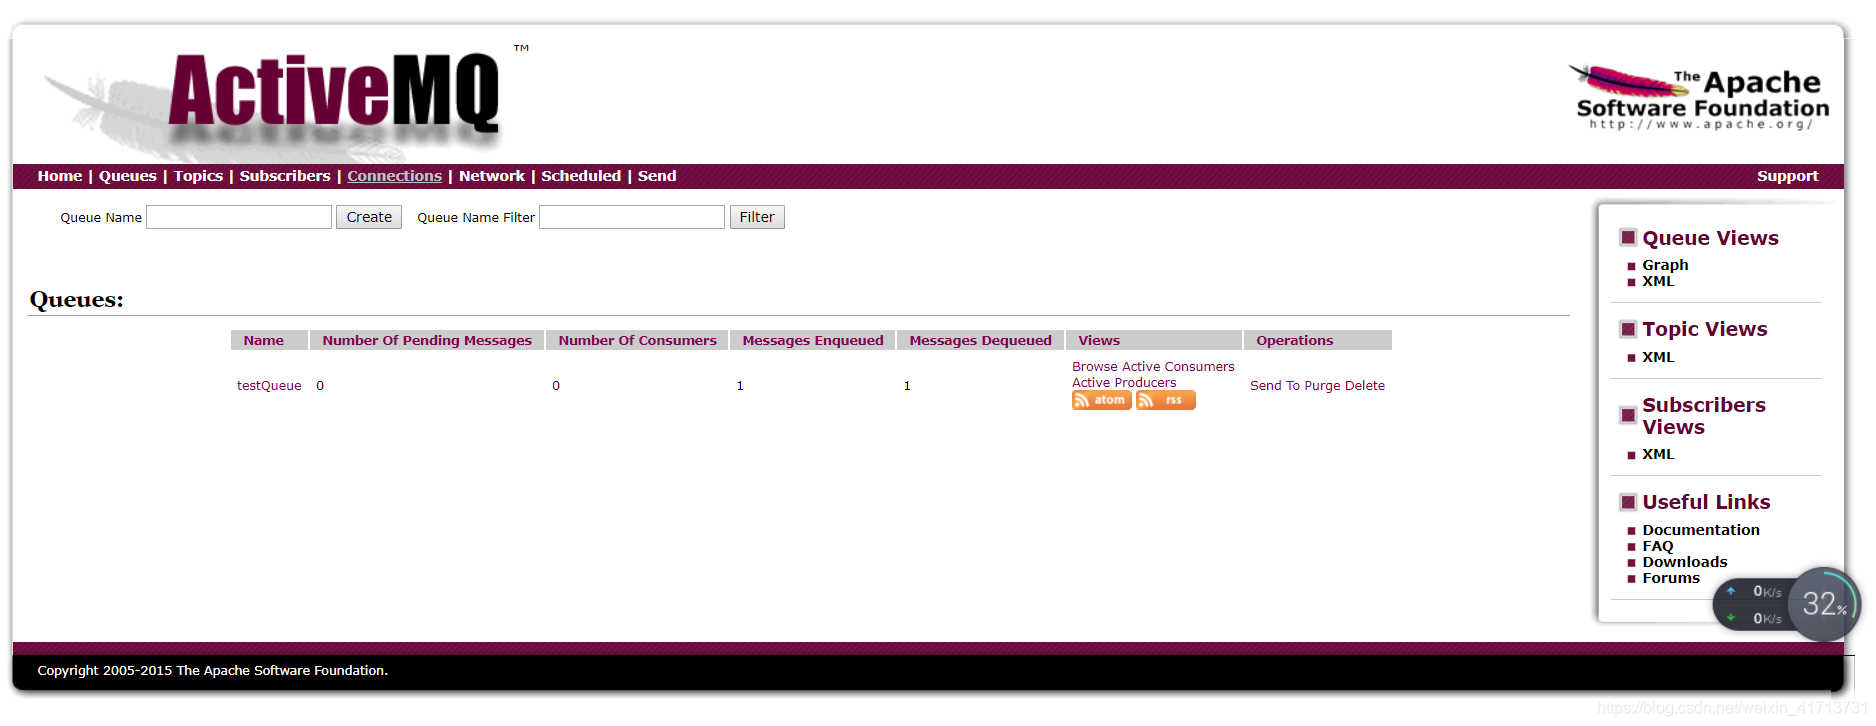
Task: Go to the Home page
Action: pyautogui.click(x=60, y=176)
